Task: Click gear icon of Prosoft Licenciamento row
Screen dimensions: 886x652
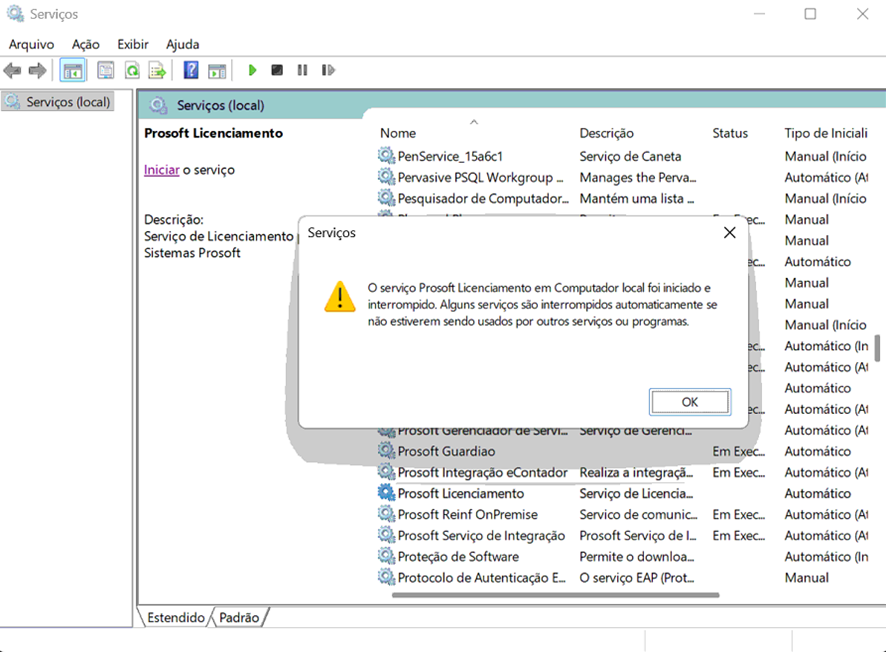Action: coord(386,493)
